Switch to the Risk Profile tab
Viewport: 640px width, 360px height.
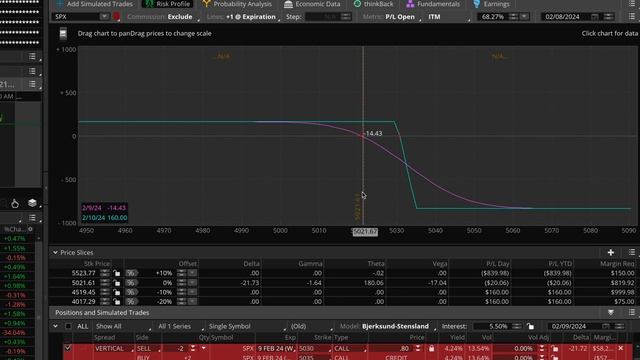pos(168,4)
